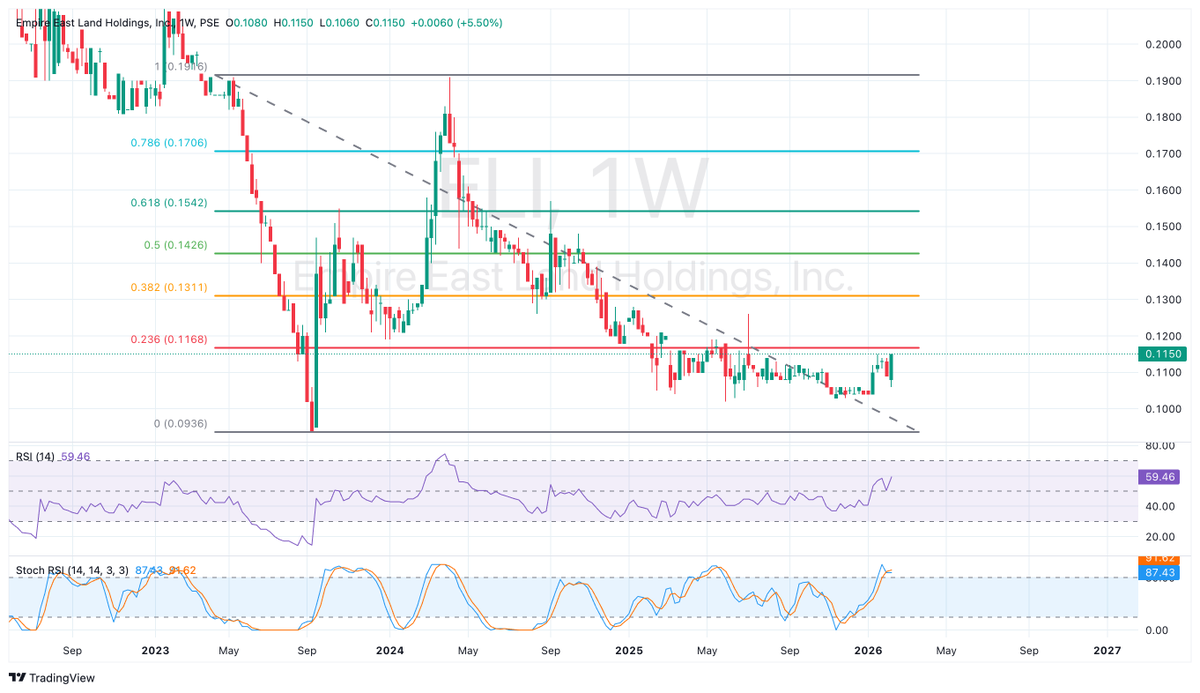This screenshot has height=693, width=1200.
Task: Click the TradingView logo
Action: pyautogui.click(x=52, y=677)
